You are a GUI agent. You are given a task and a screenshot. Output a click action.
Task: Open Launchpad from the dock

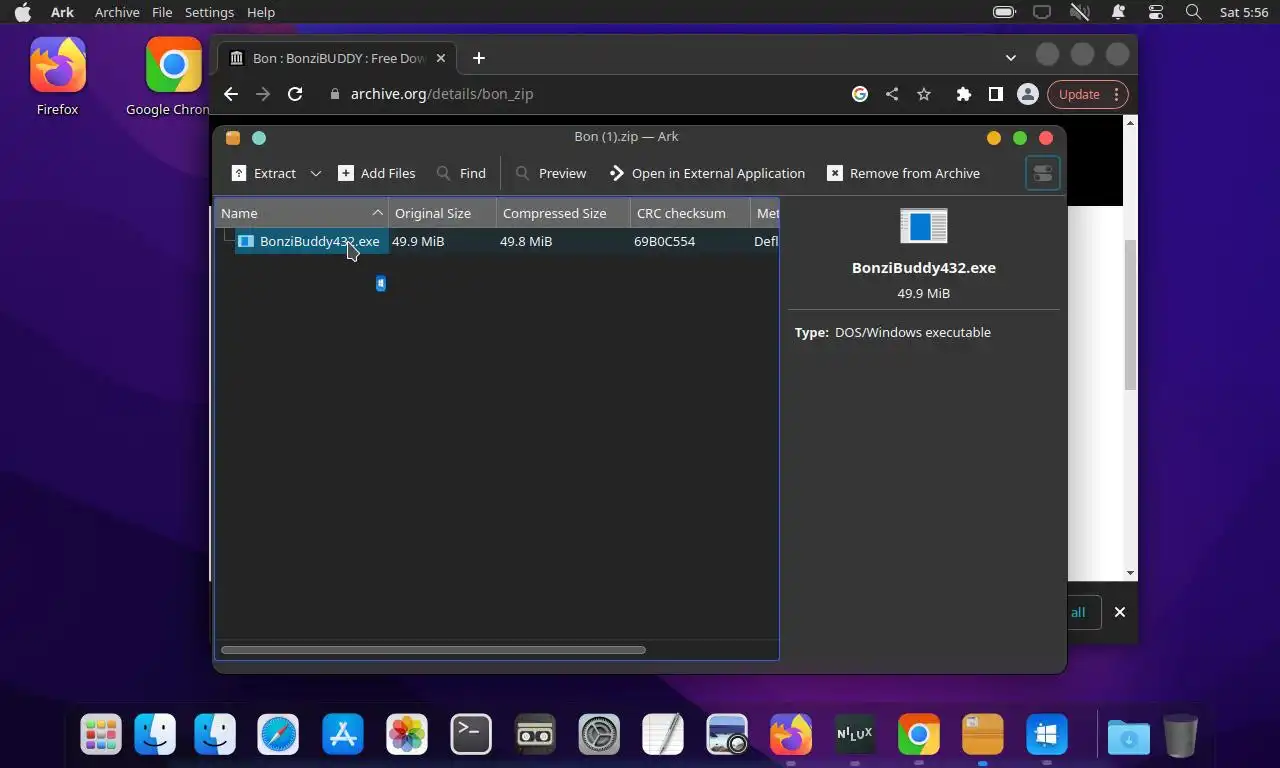101,736
